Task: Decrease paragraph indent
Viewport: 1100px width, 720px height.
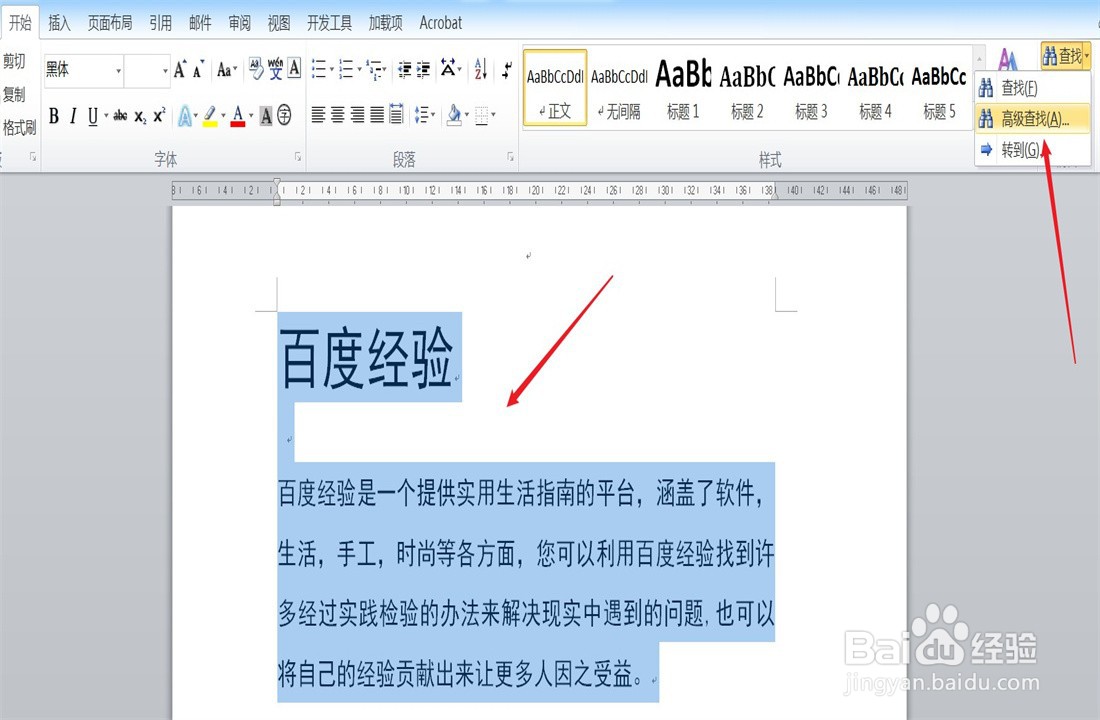Action: (404, 69)
